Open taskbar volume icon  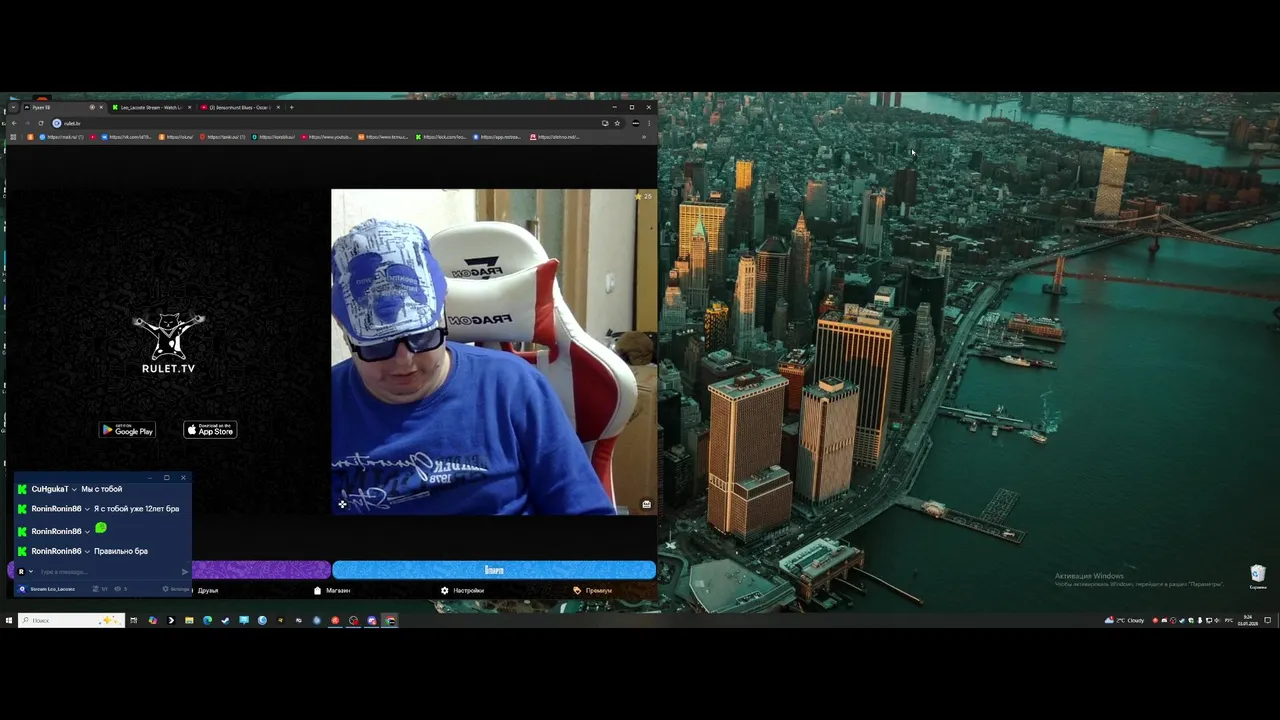pos(1218,620)
